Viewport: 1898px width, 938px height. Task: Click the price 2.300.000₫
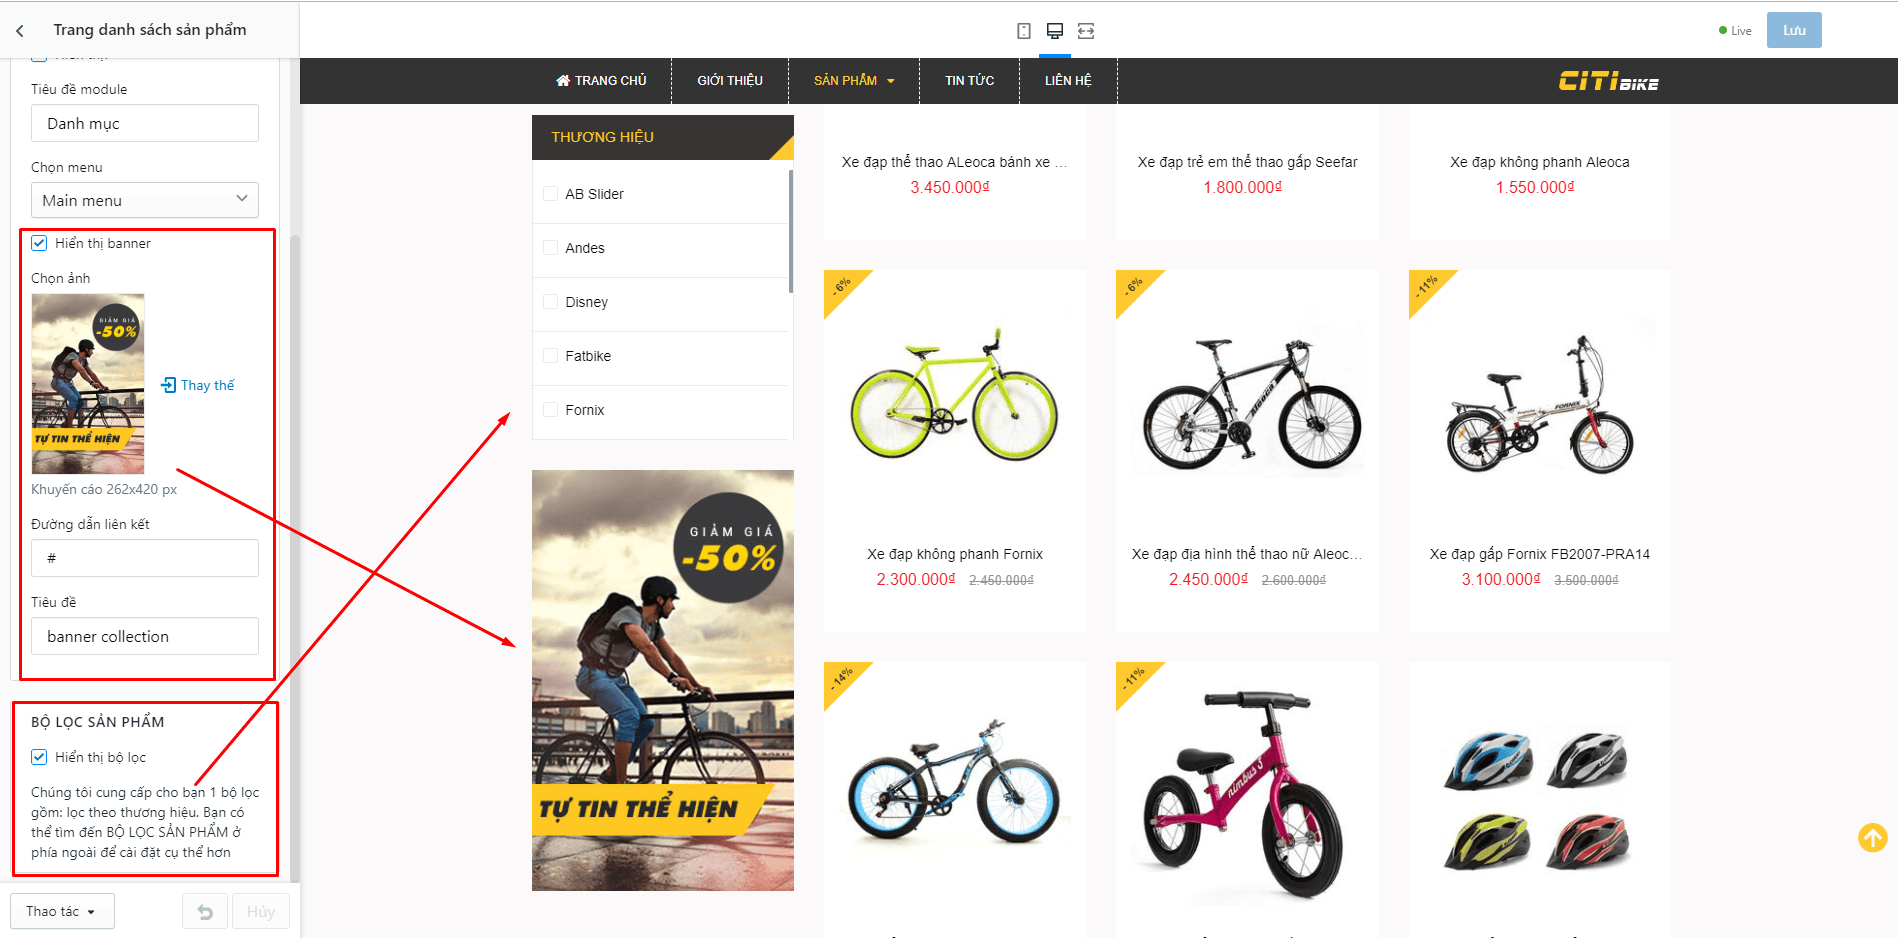point(916,580)
